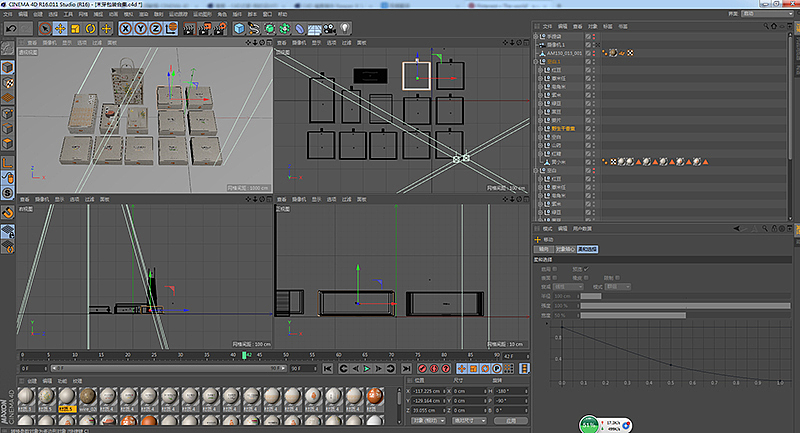Adjust the 宽度 width slider
The height and width of the screenshot is (433, 800).
click(685, 315)
